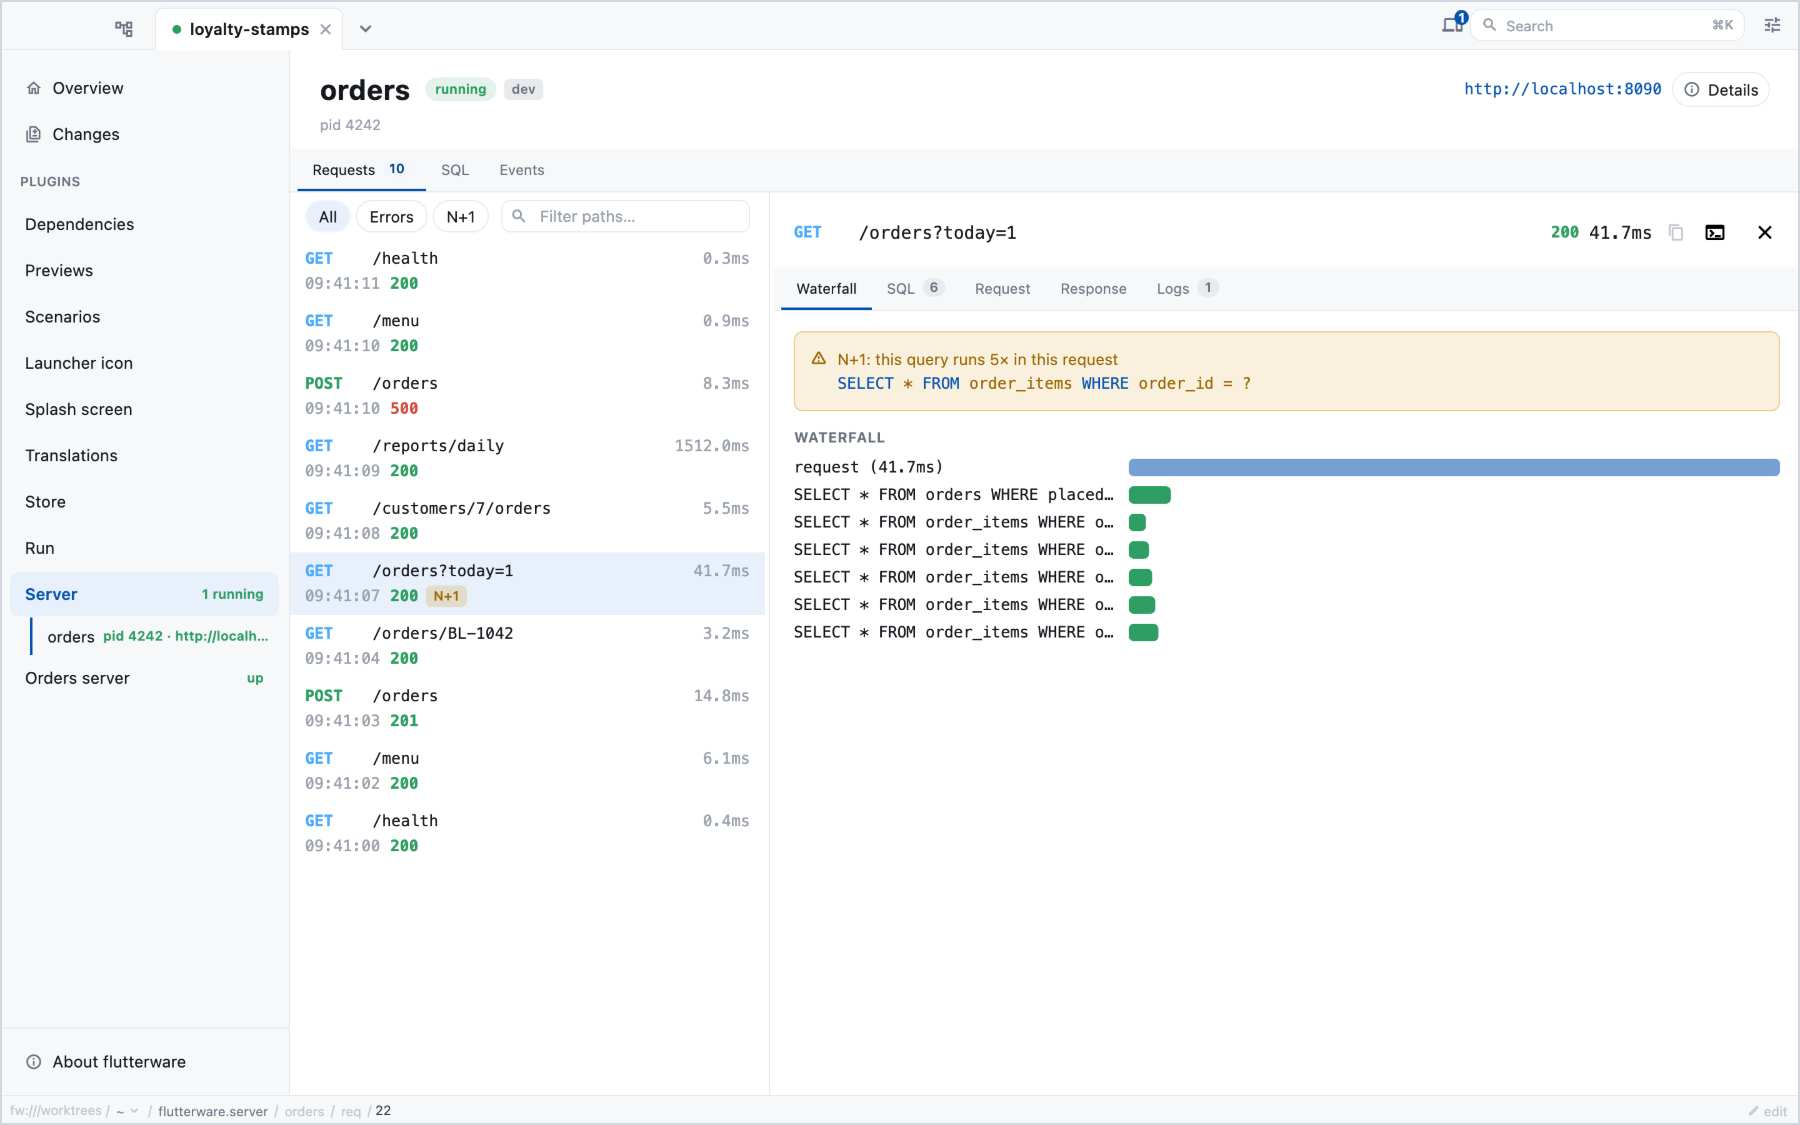1800x1125 pixels.
Task: Click the Details button
Action: 1721,90
